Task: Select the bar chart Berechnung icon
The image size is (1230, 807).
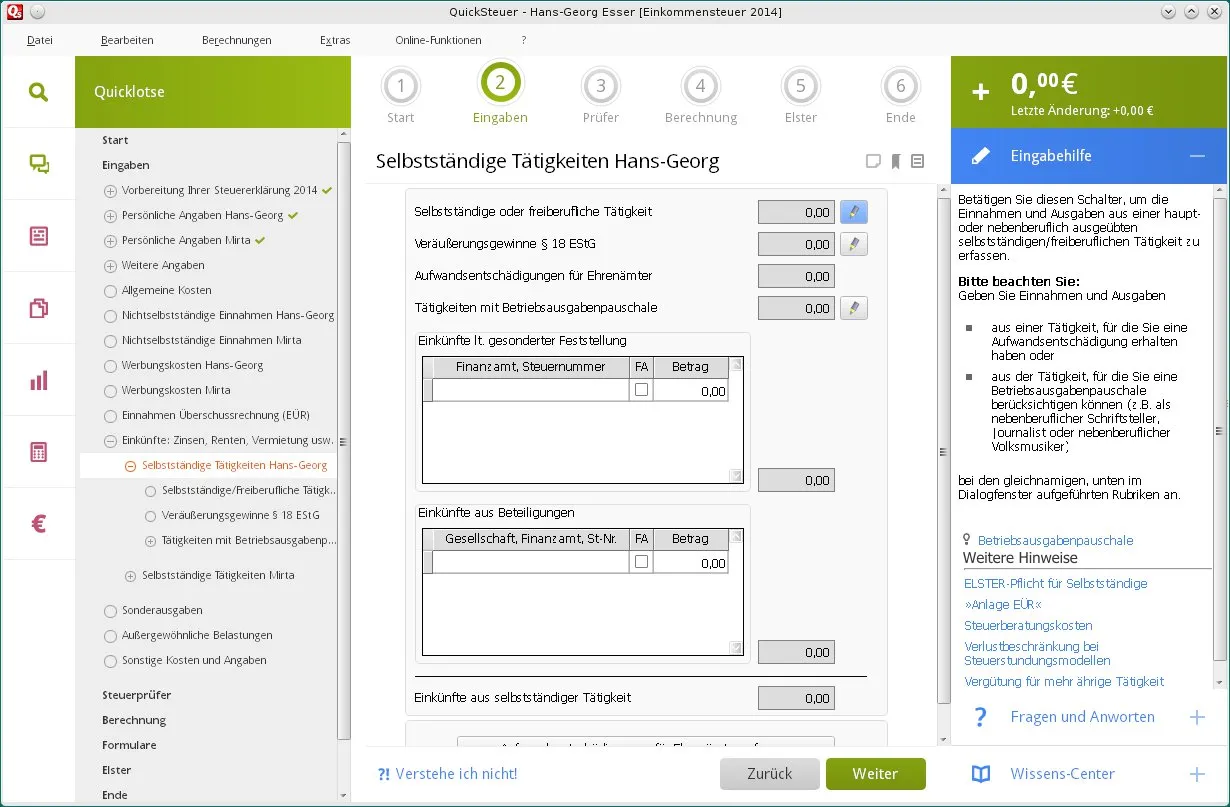Action: coord(39,380)
